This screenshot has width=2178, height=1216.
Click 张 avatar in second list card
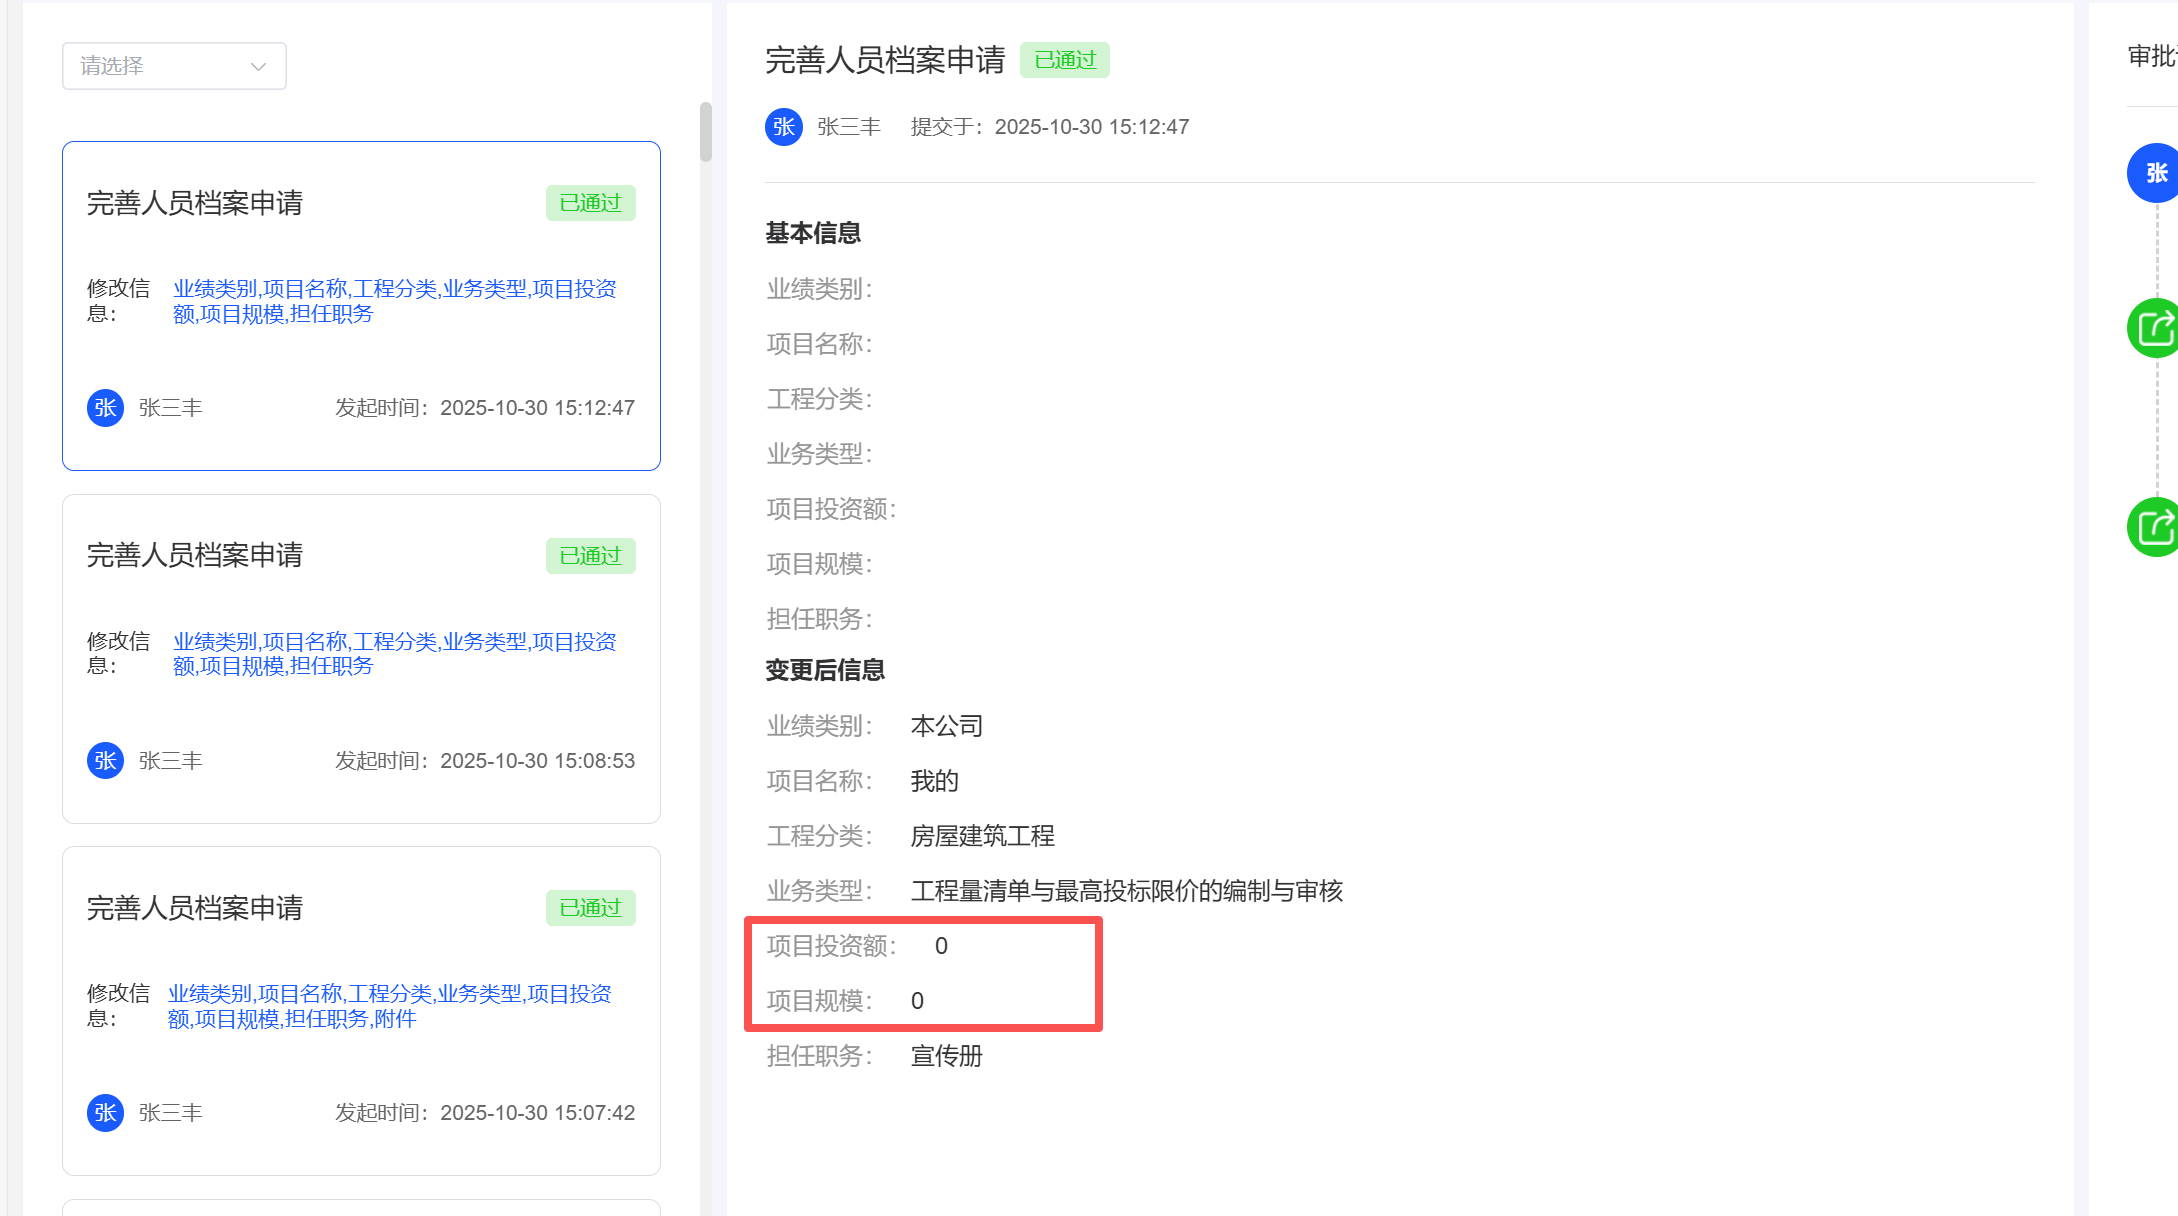(x=105, y=761)
